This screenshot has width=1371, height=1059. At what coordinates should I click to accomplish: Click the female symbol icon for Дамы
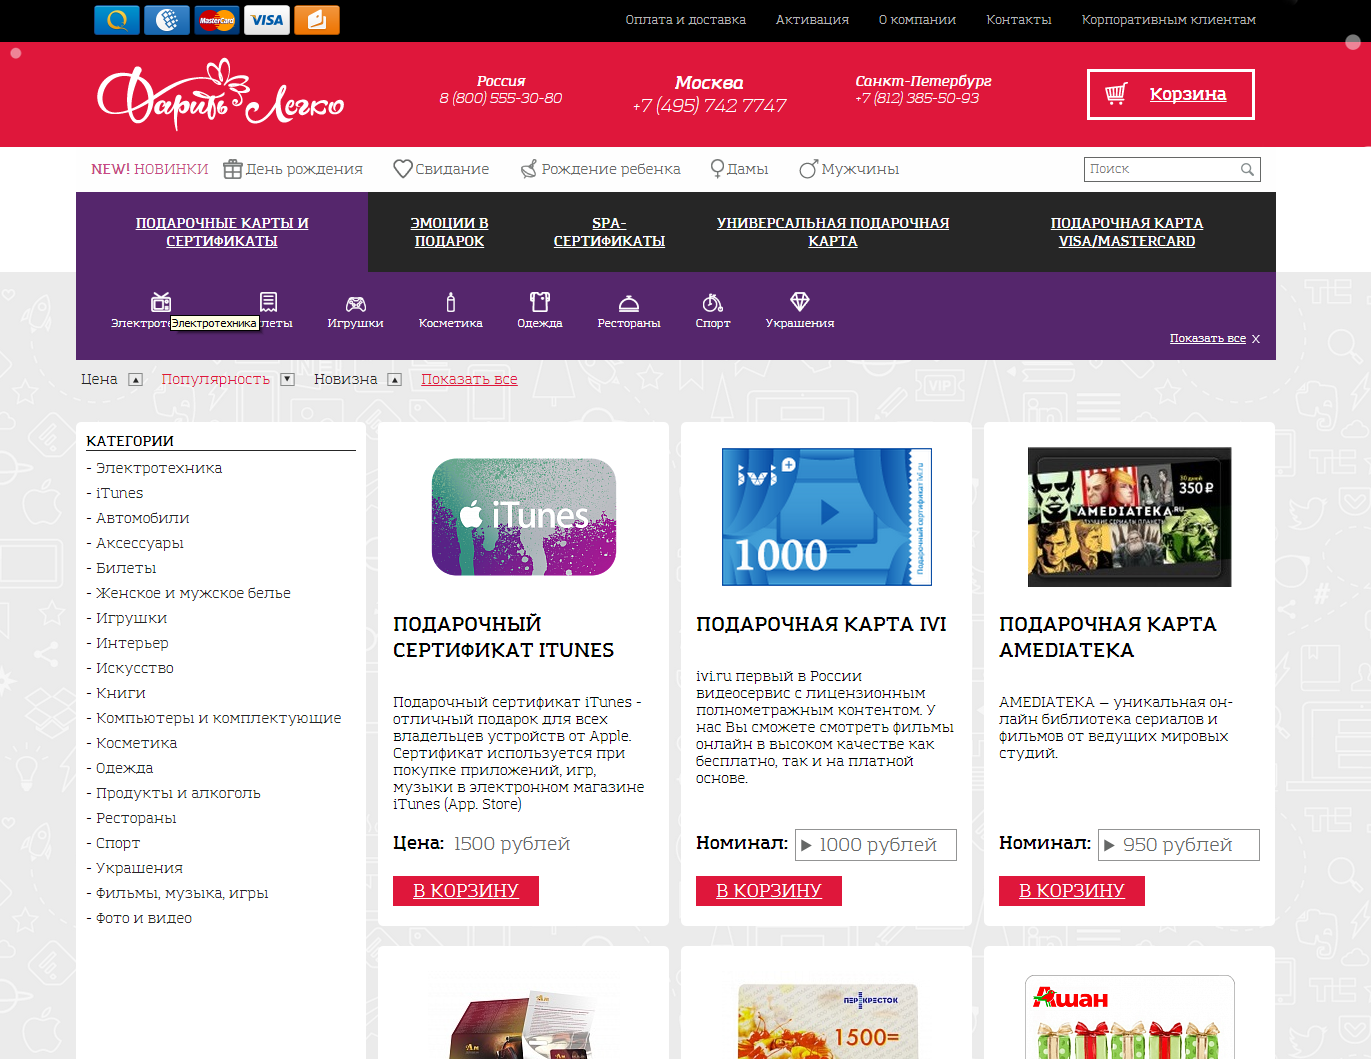[717, 169]
